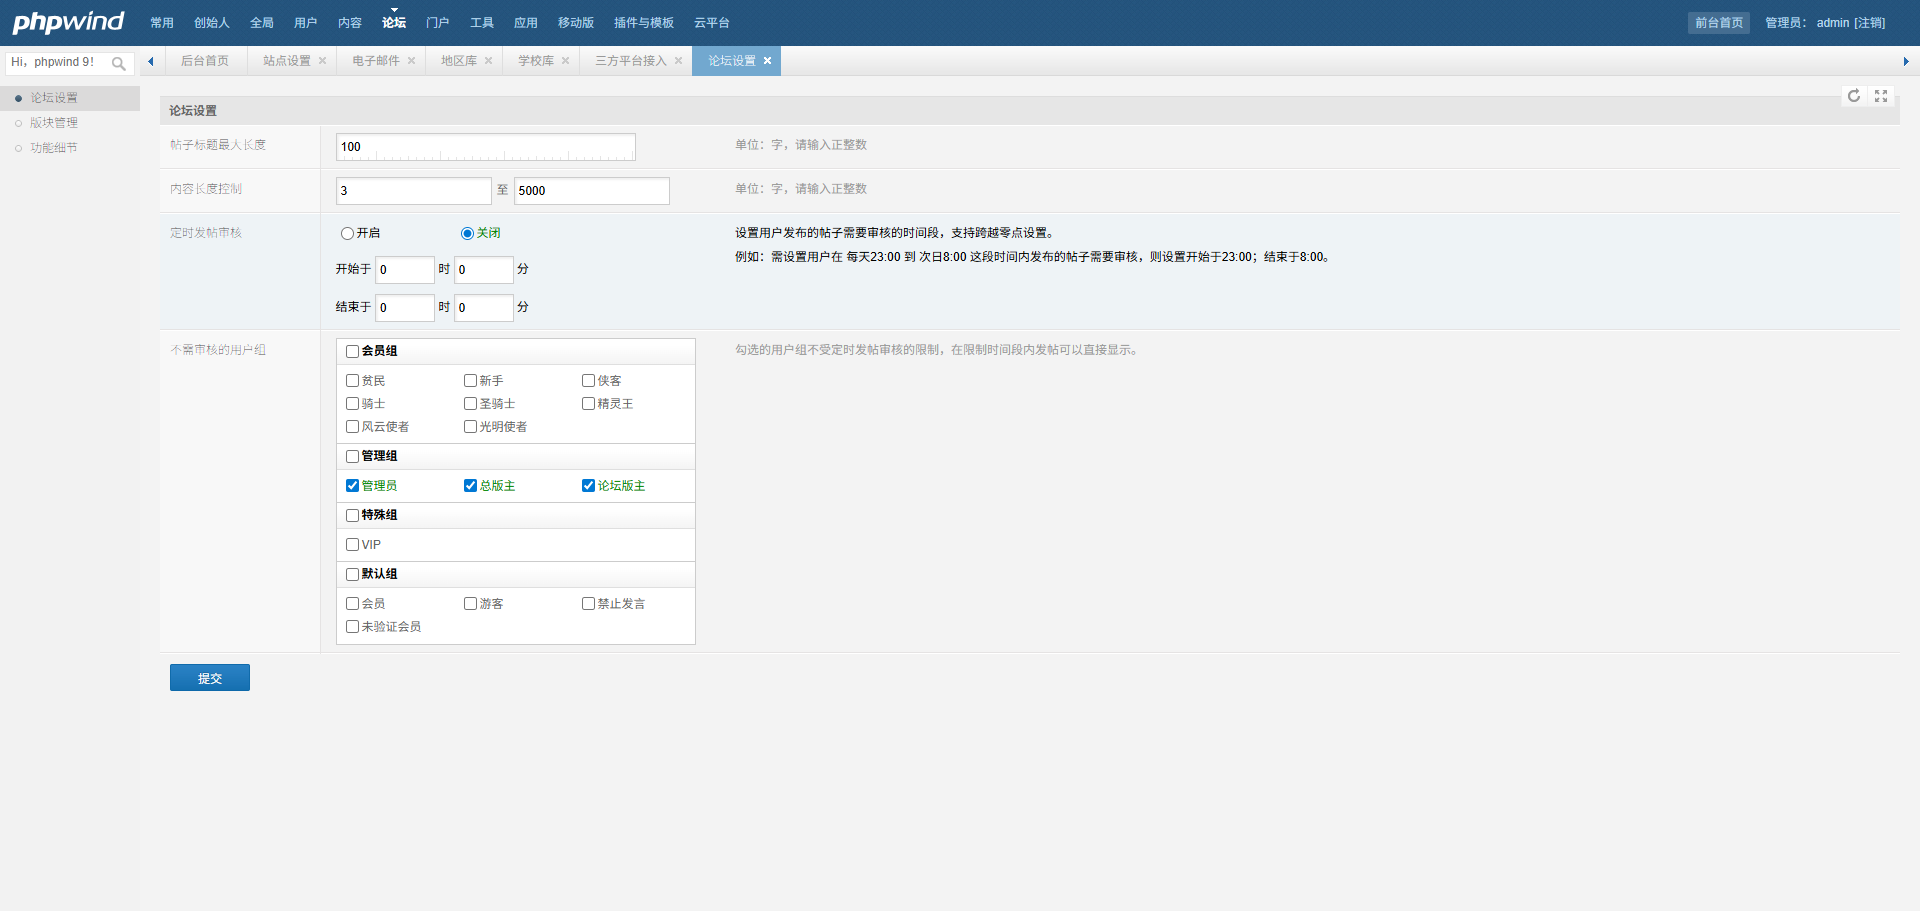Close the 电子邮件 tab
The image size is (1920, 911).
click(411, 61)
